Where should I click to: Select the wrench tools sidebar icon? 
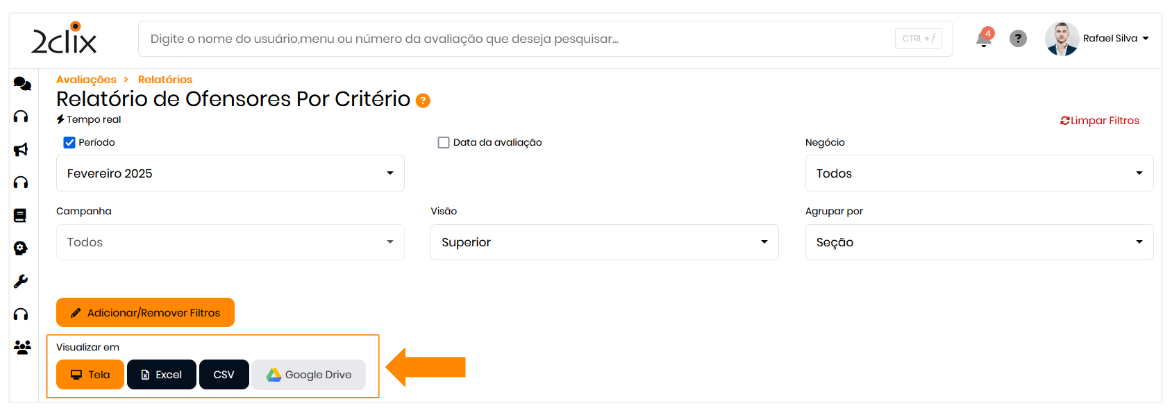point(20,281)
